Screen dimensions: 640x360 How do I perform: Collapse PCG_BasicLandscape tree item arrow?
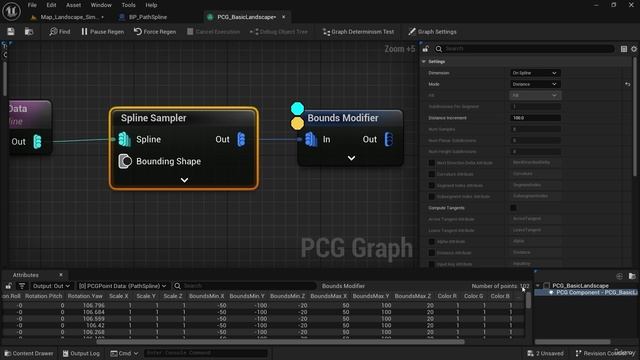[538, 286]
